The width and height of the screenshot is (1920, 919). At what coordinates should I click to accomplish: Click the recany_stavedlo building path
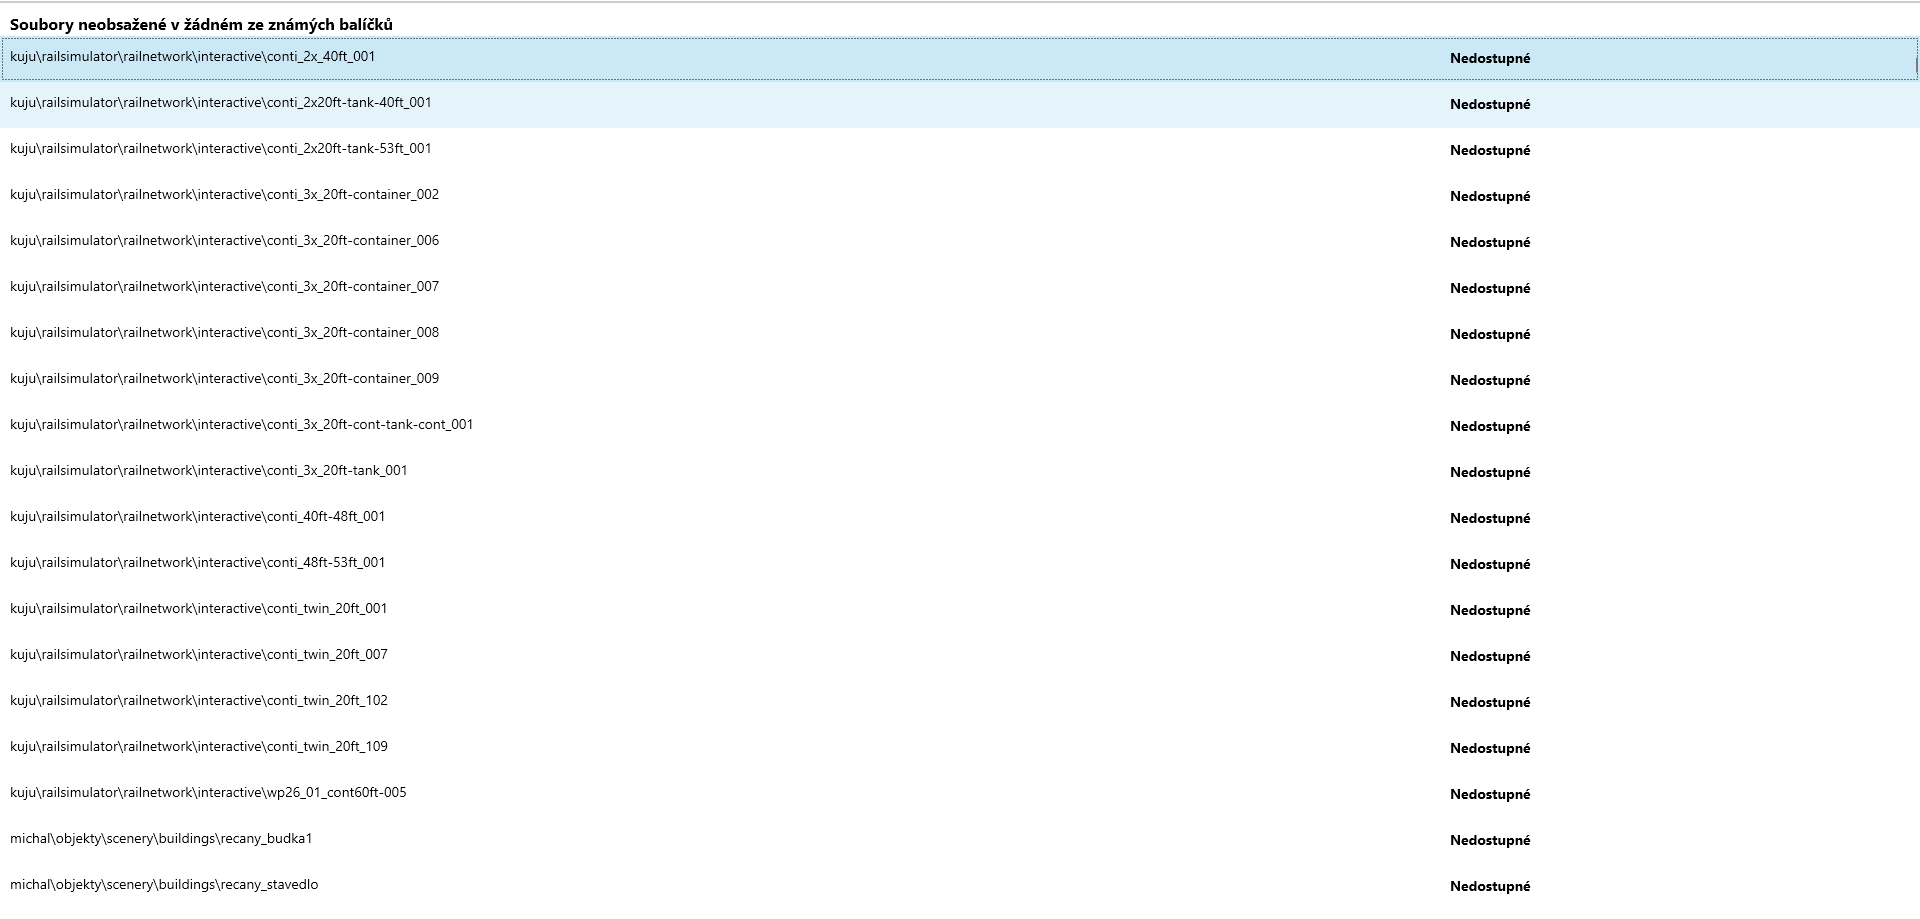[x=164, y=885]
